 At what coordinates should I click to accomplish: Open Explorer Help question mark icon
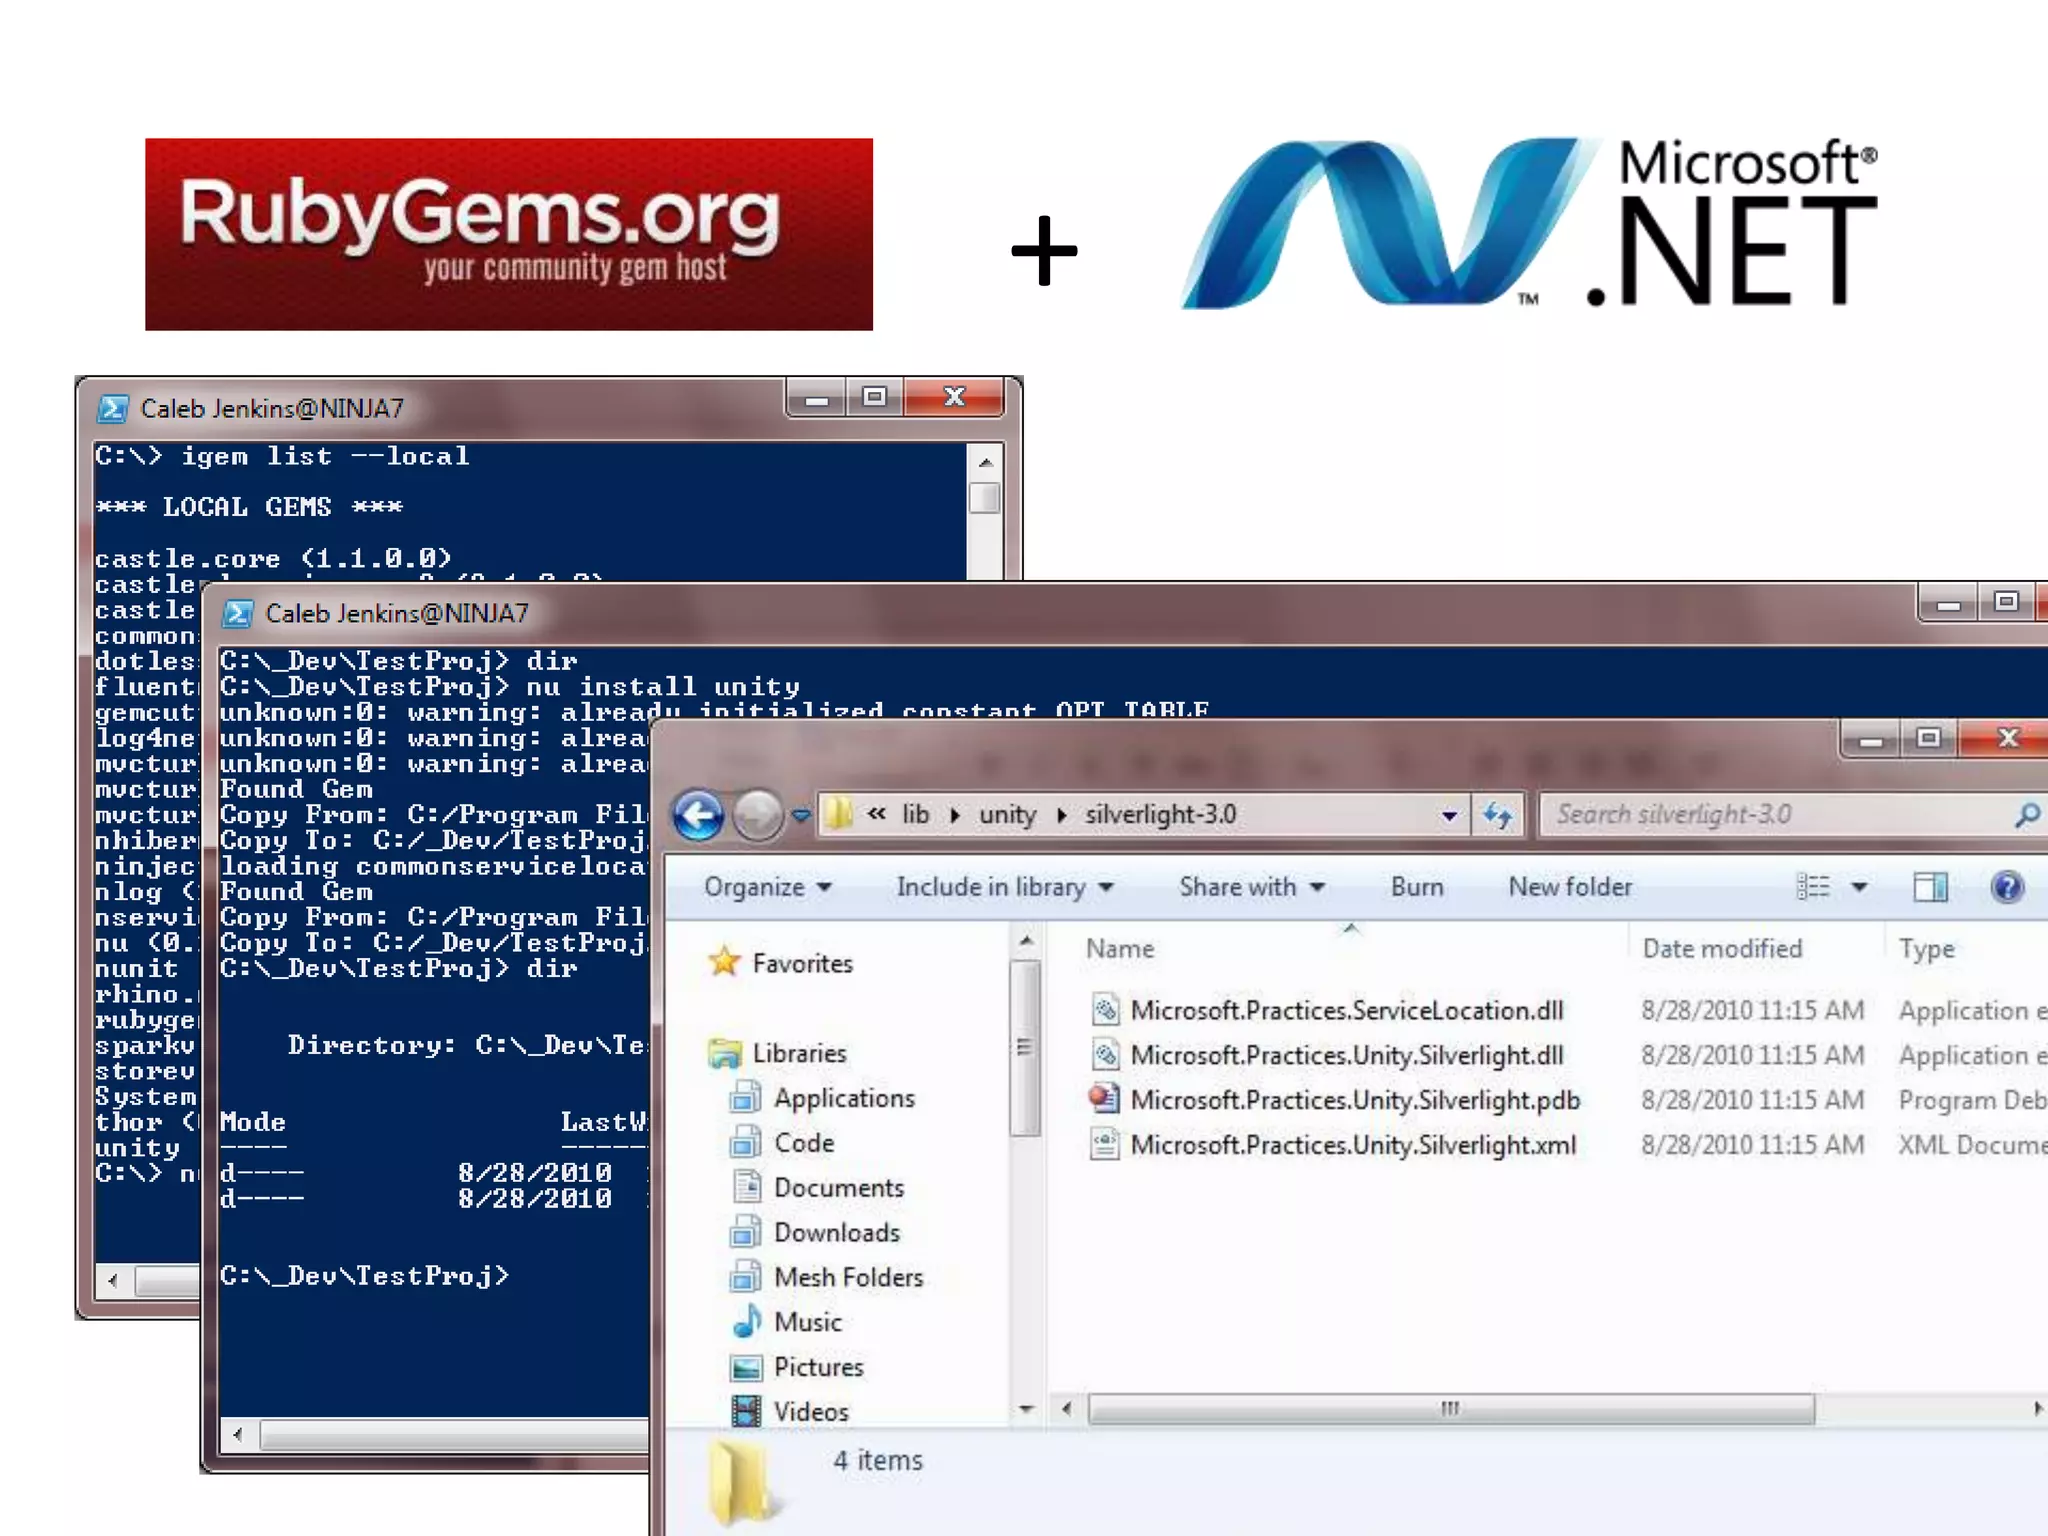pyautogui.click(x=2006, y=887)
